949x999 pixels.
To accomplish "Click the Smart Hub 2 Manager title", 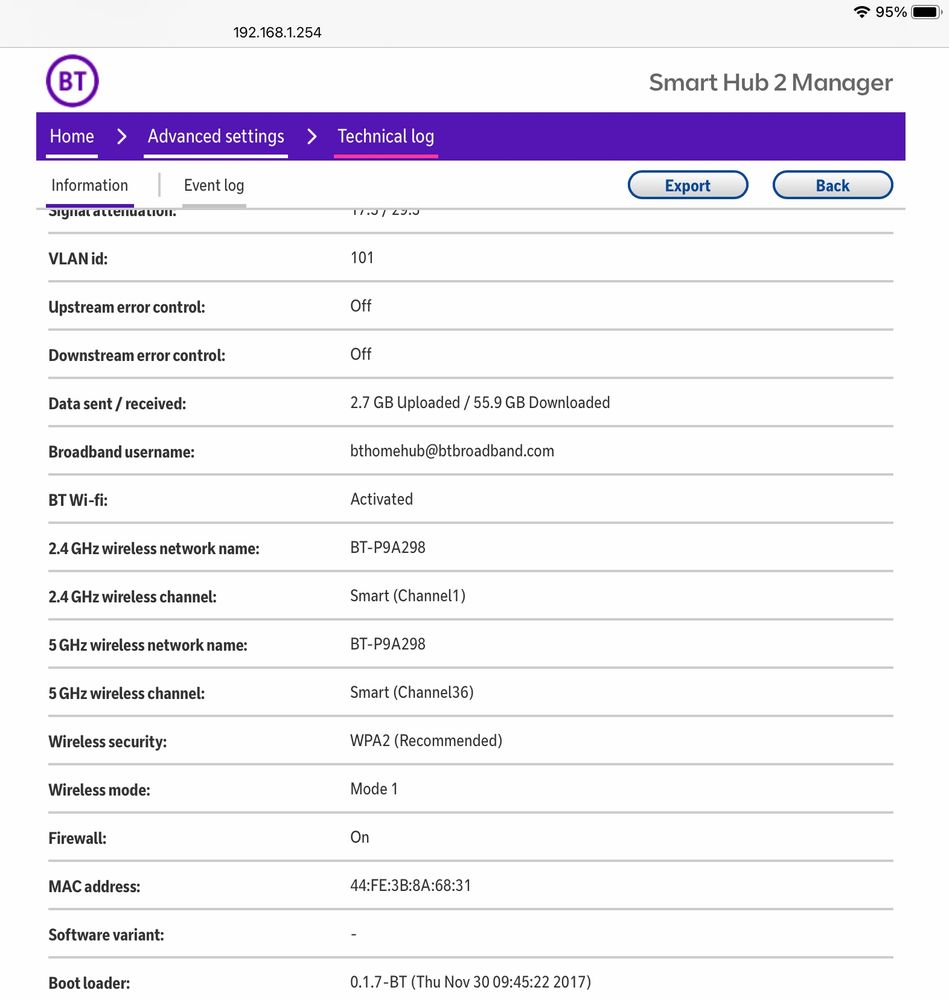I will pyautogui.click(x=770, y=82).
